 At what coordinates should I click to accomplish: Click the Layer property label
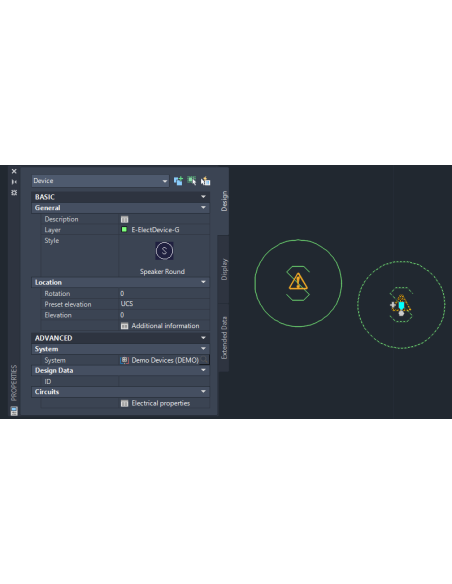click(x=52, y=230)
